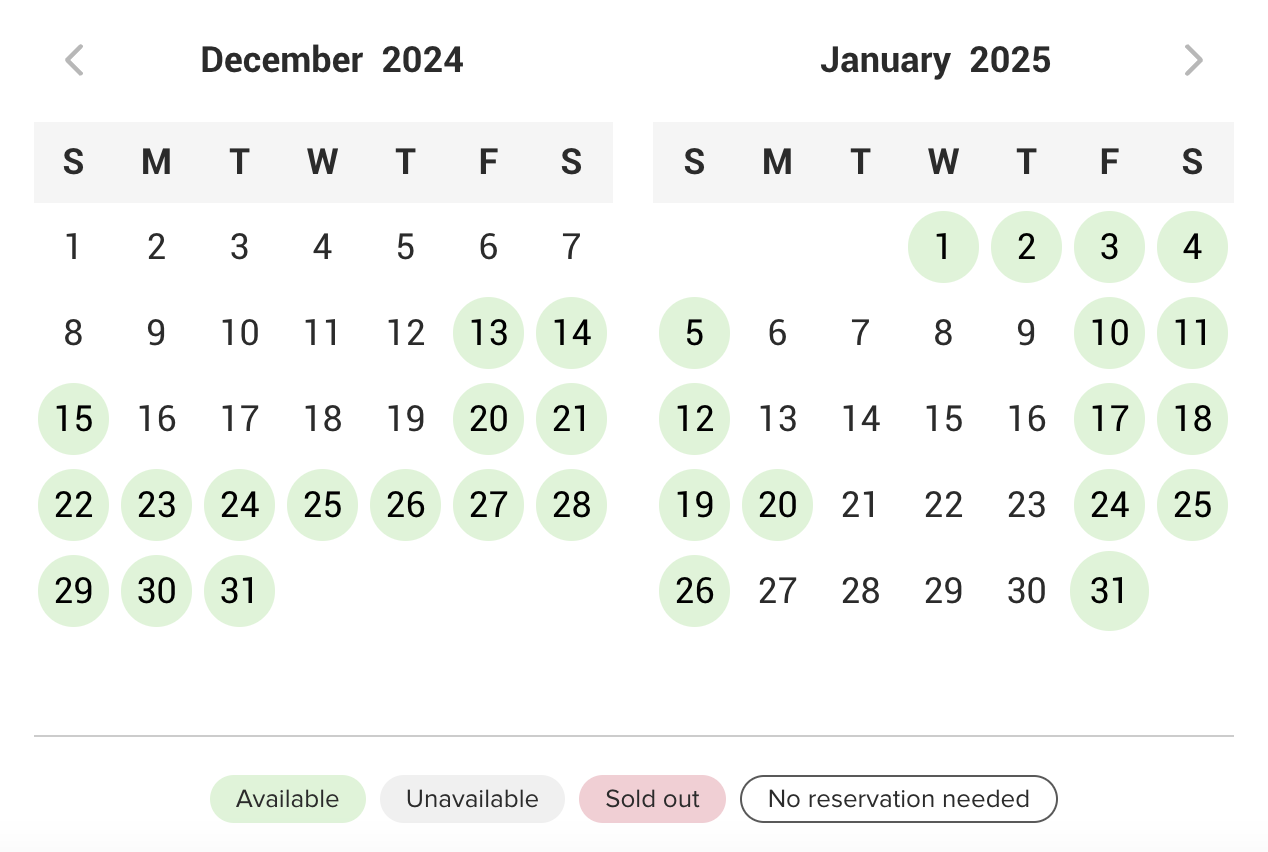
Task: Select December 15 as check-in date
Action: 73,419
